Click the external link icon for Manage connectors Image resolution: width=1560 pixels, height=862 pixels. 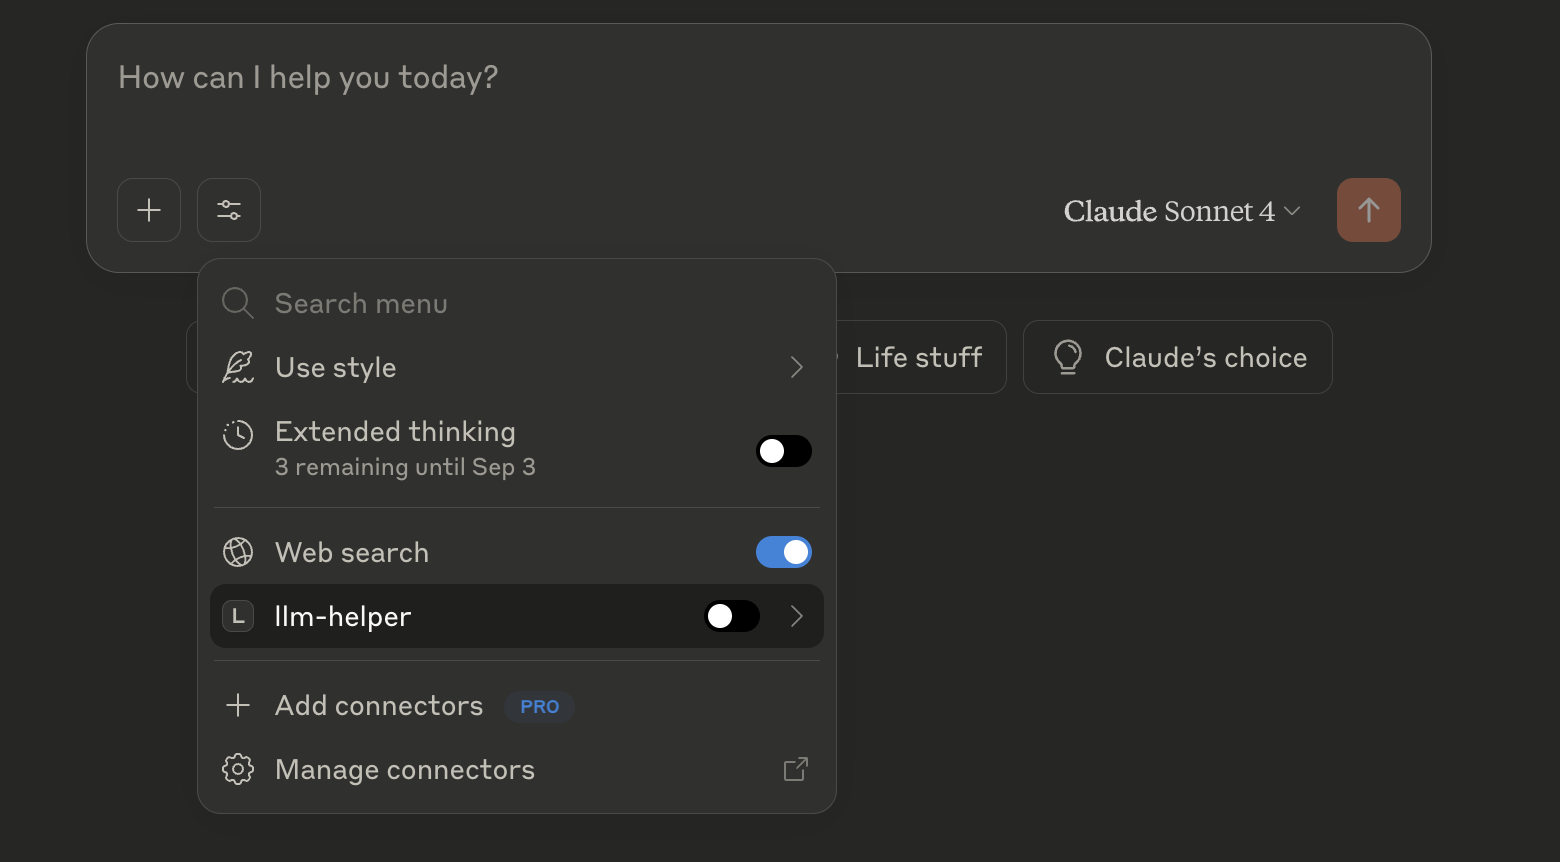click(x=796, y=769)
